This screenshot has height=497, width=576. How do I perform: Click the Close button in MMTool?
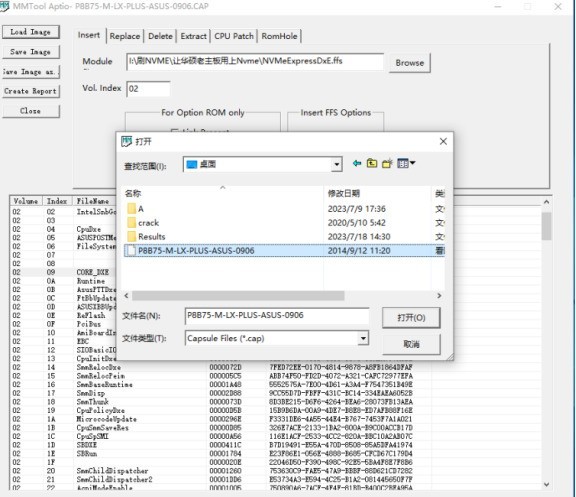(30, 111)
